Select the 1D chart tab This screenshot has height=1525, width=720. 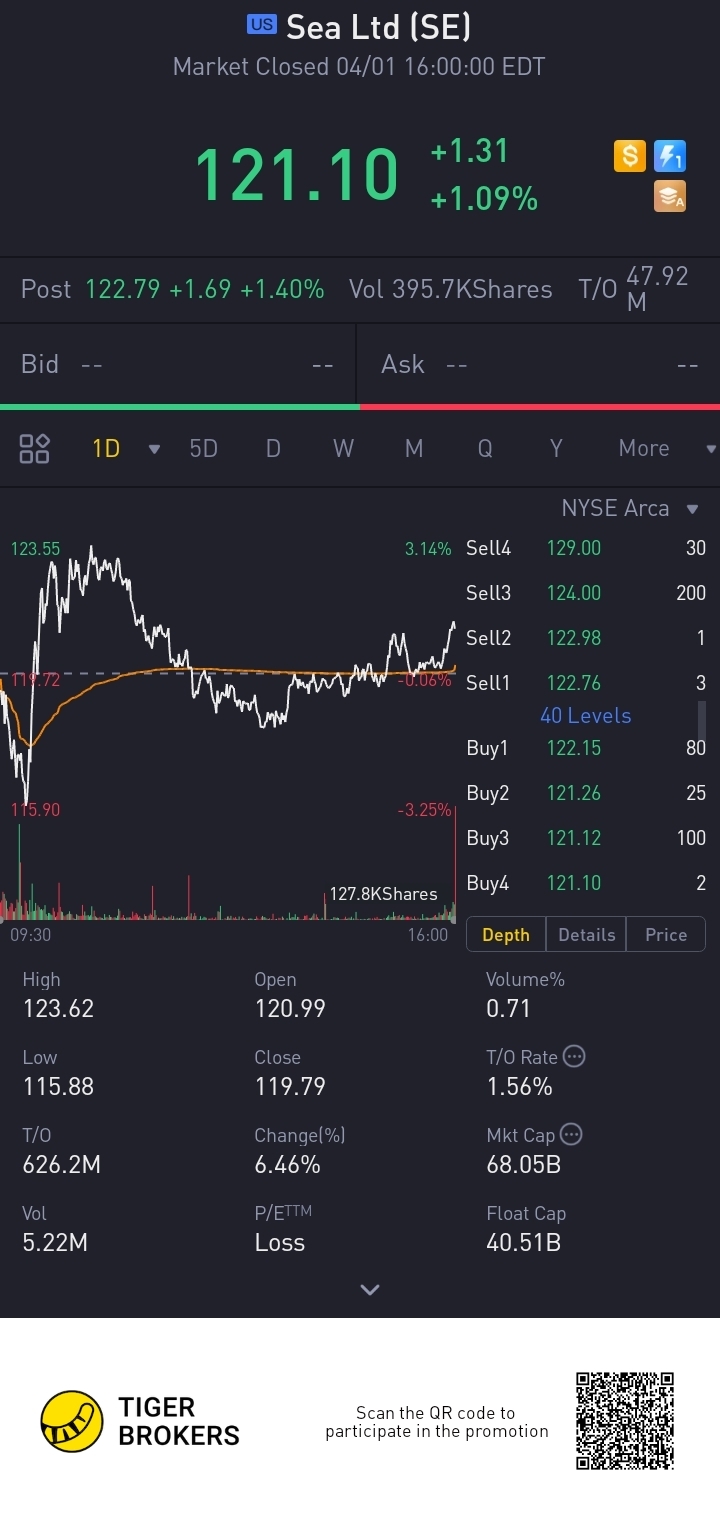pyautogui.click(x=106, y=448)
